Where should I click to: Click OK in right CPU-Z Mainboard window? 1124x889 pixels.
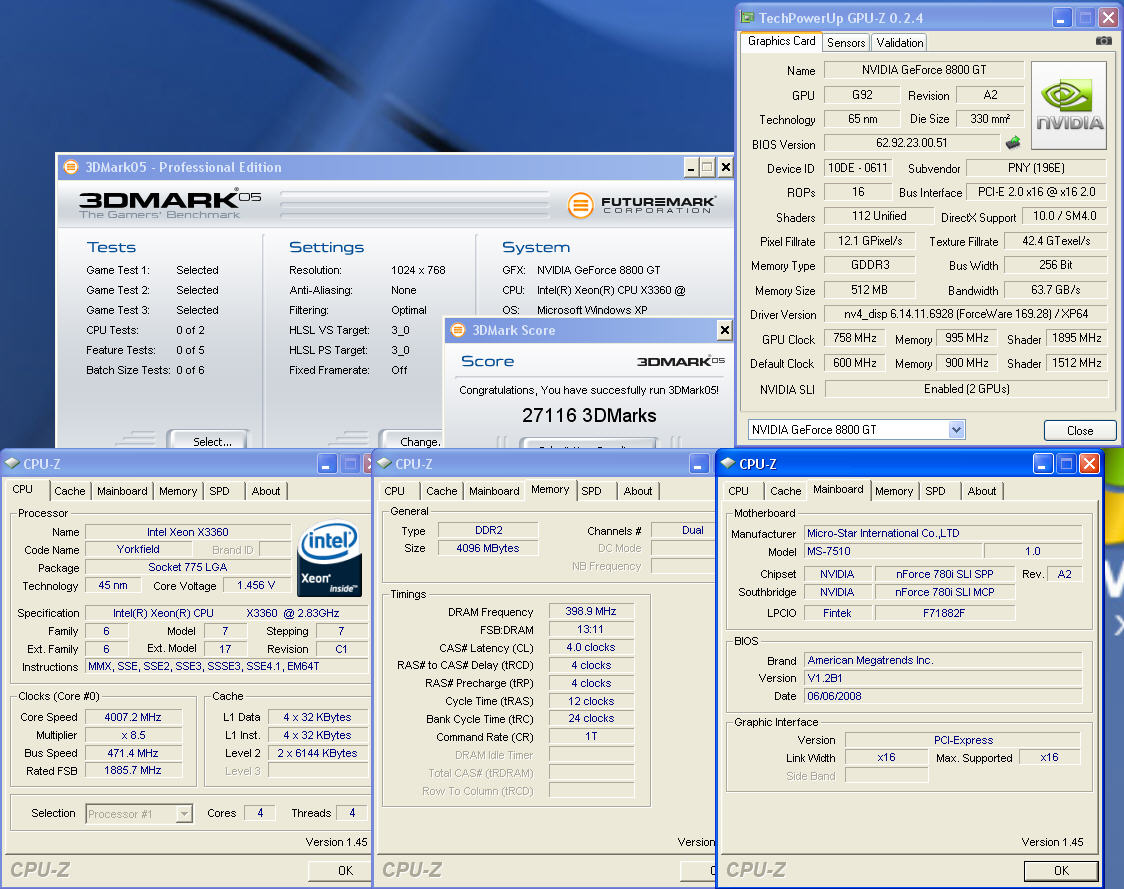click(1061, 870)
